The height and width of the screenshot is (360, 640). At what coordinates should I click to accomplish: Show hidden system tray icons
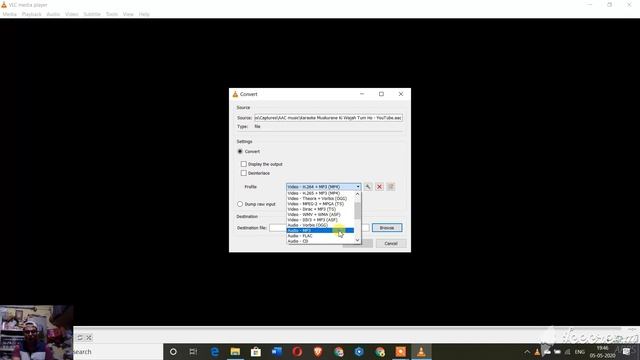pyautogui.click(x=527, y=352)
